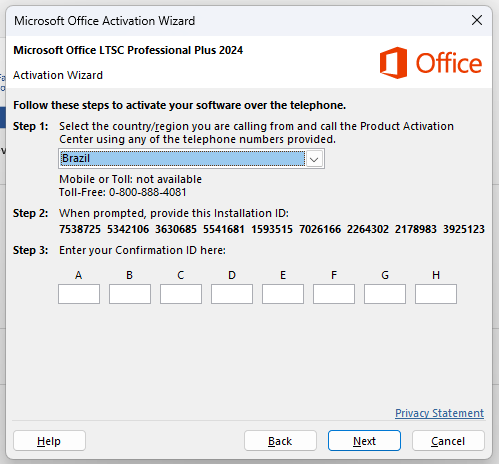Go Back to the previous wizard step

[x=280, y=441]
